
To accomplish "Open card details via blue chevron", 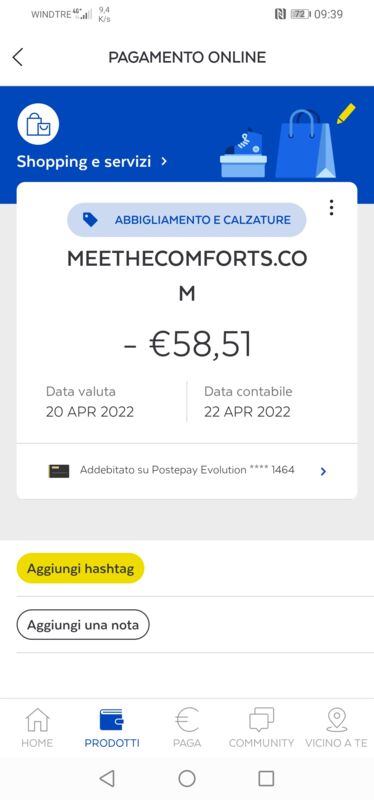I will [323, 472].
